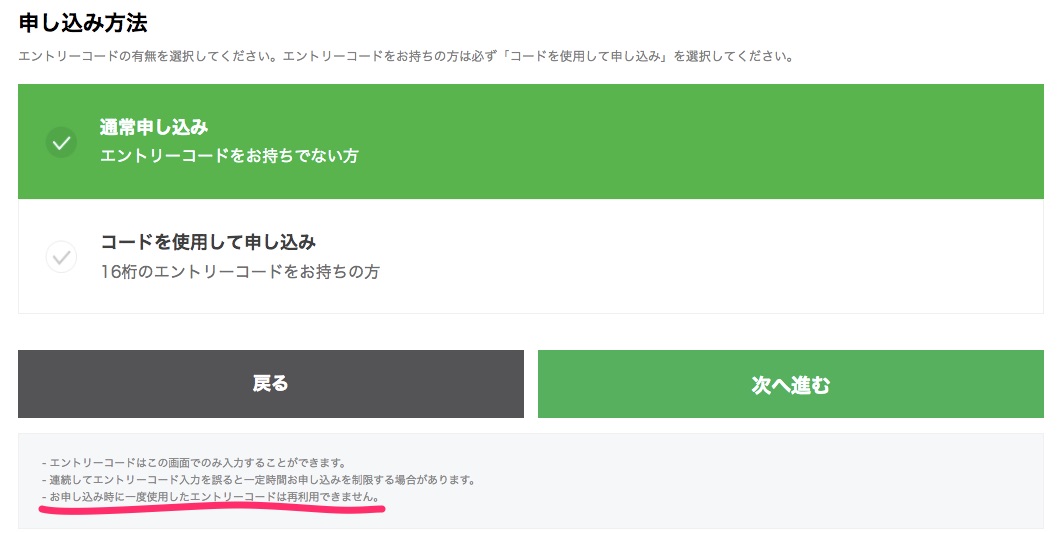1057x533 pixels.
Task: Click the underlined note 再利用できません
Action: click(210, 497)
